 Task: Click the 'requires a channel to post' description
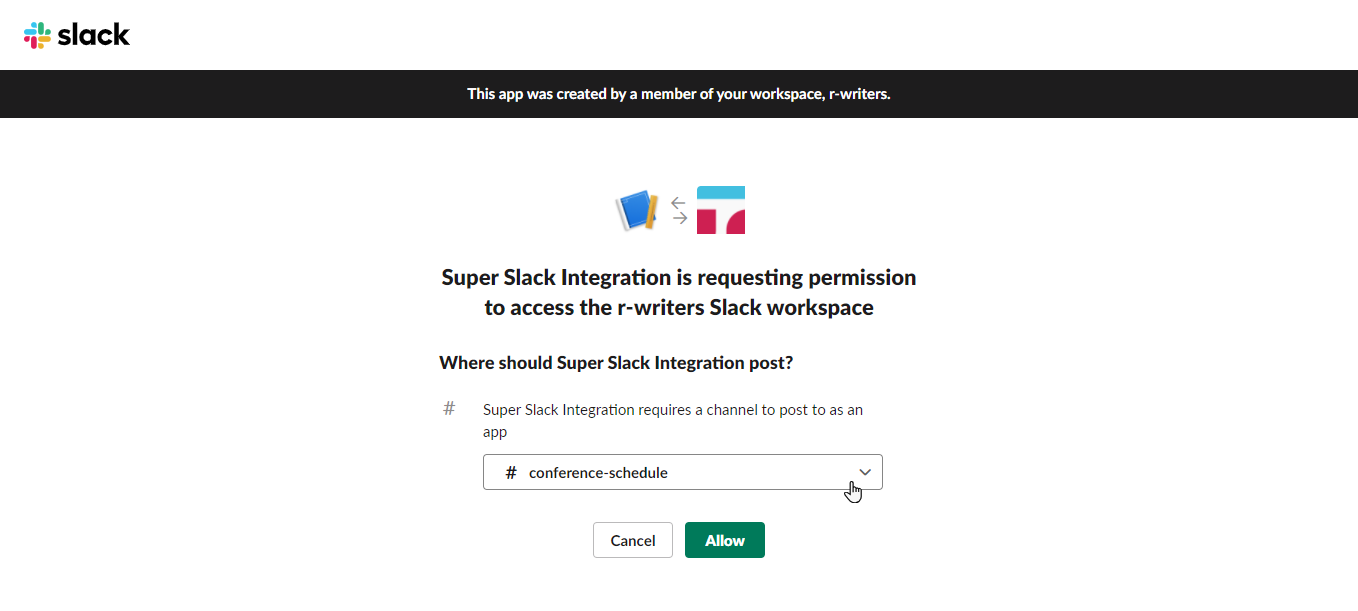(672, 410)
